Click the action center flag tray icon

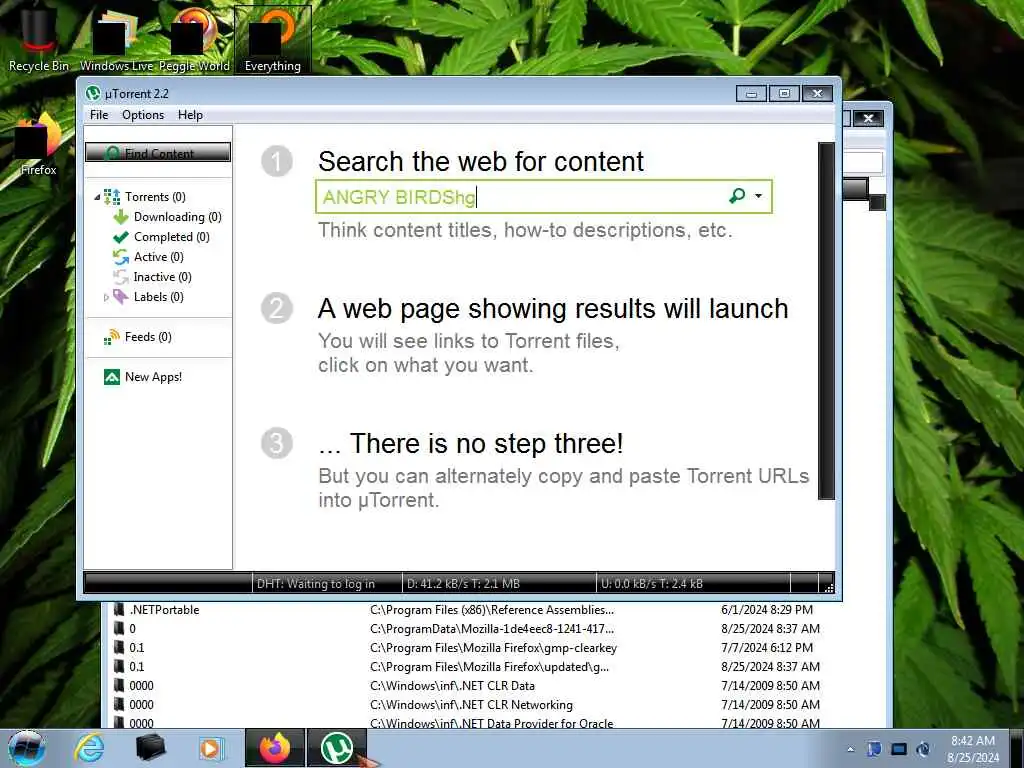pyautogui.click(x=874, y=749)
